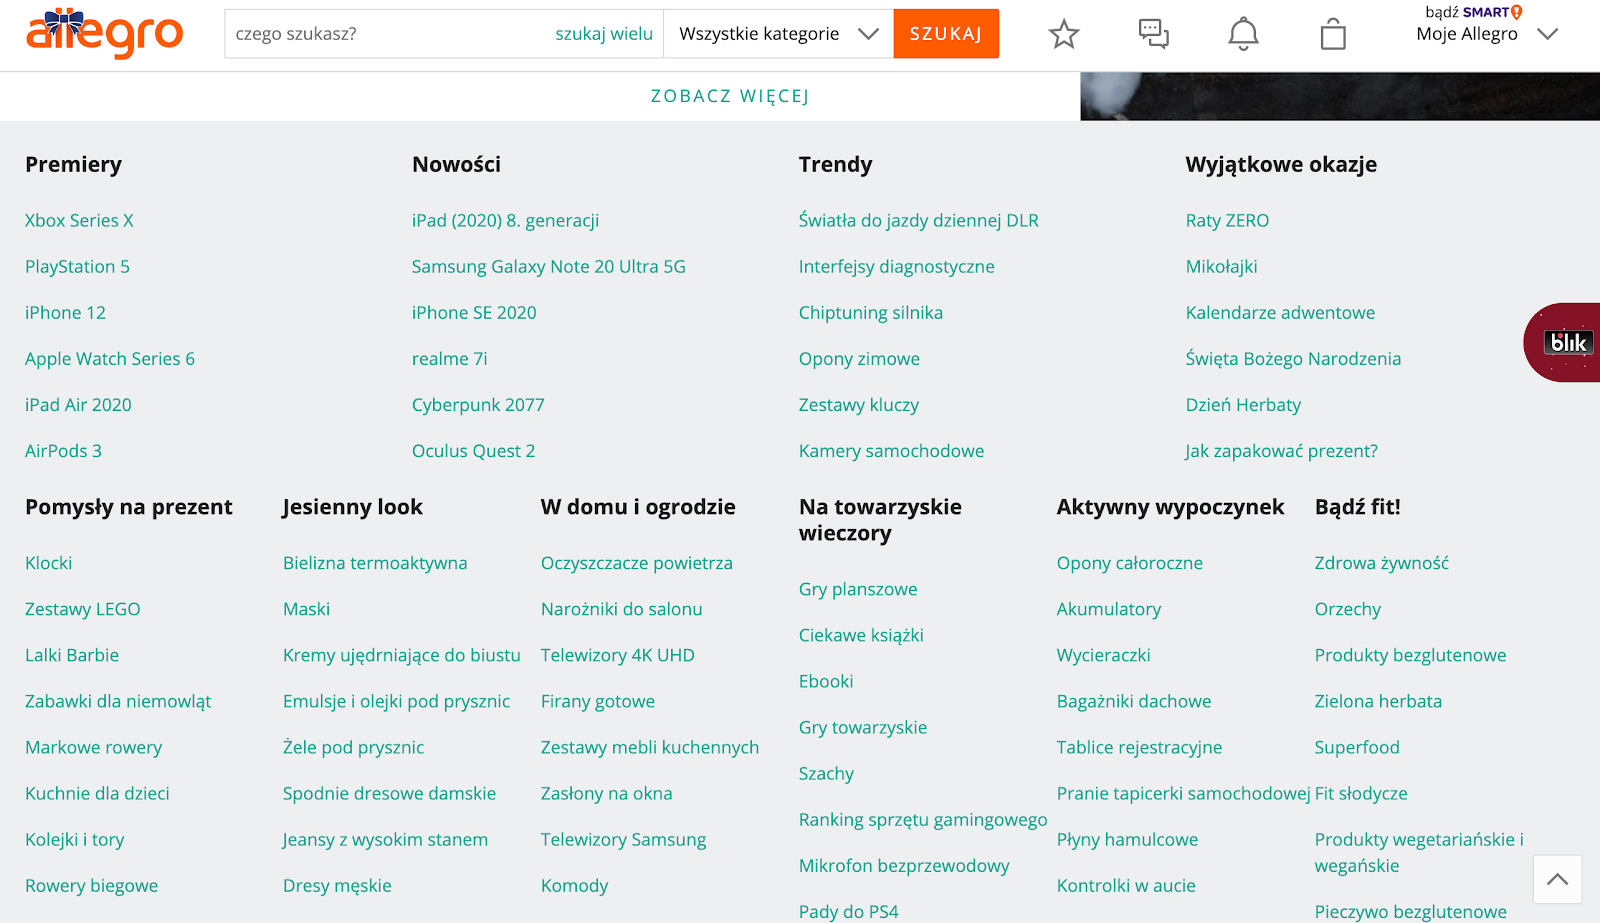Open Kalendarze adwentowe link
Image resolution: width=1600 pixels, height=923 pixels.
(1280, 313)
